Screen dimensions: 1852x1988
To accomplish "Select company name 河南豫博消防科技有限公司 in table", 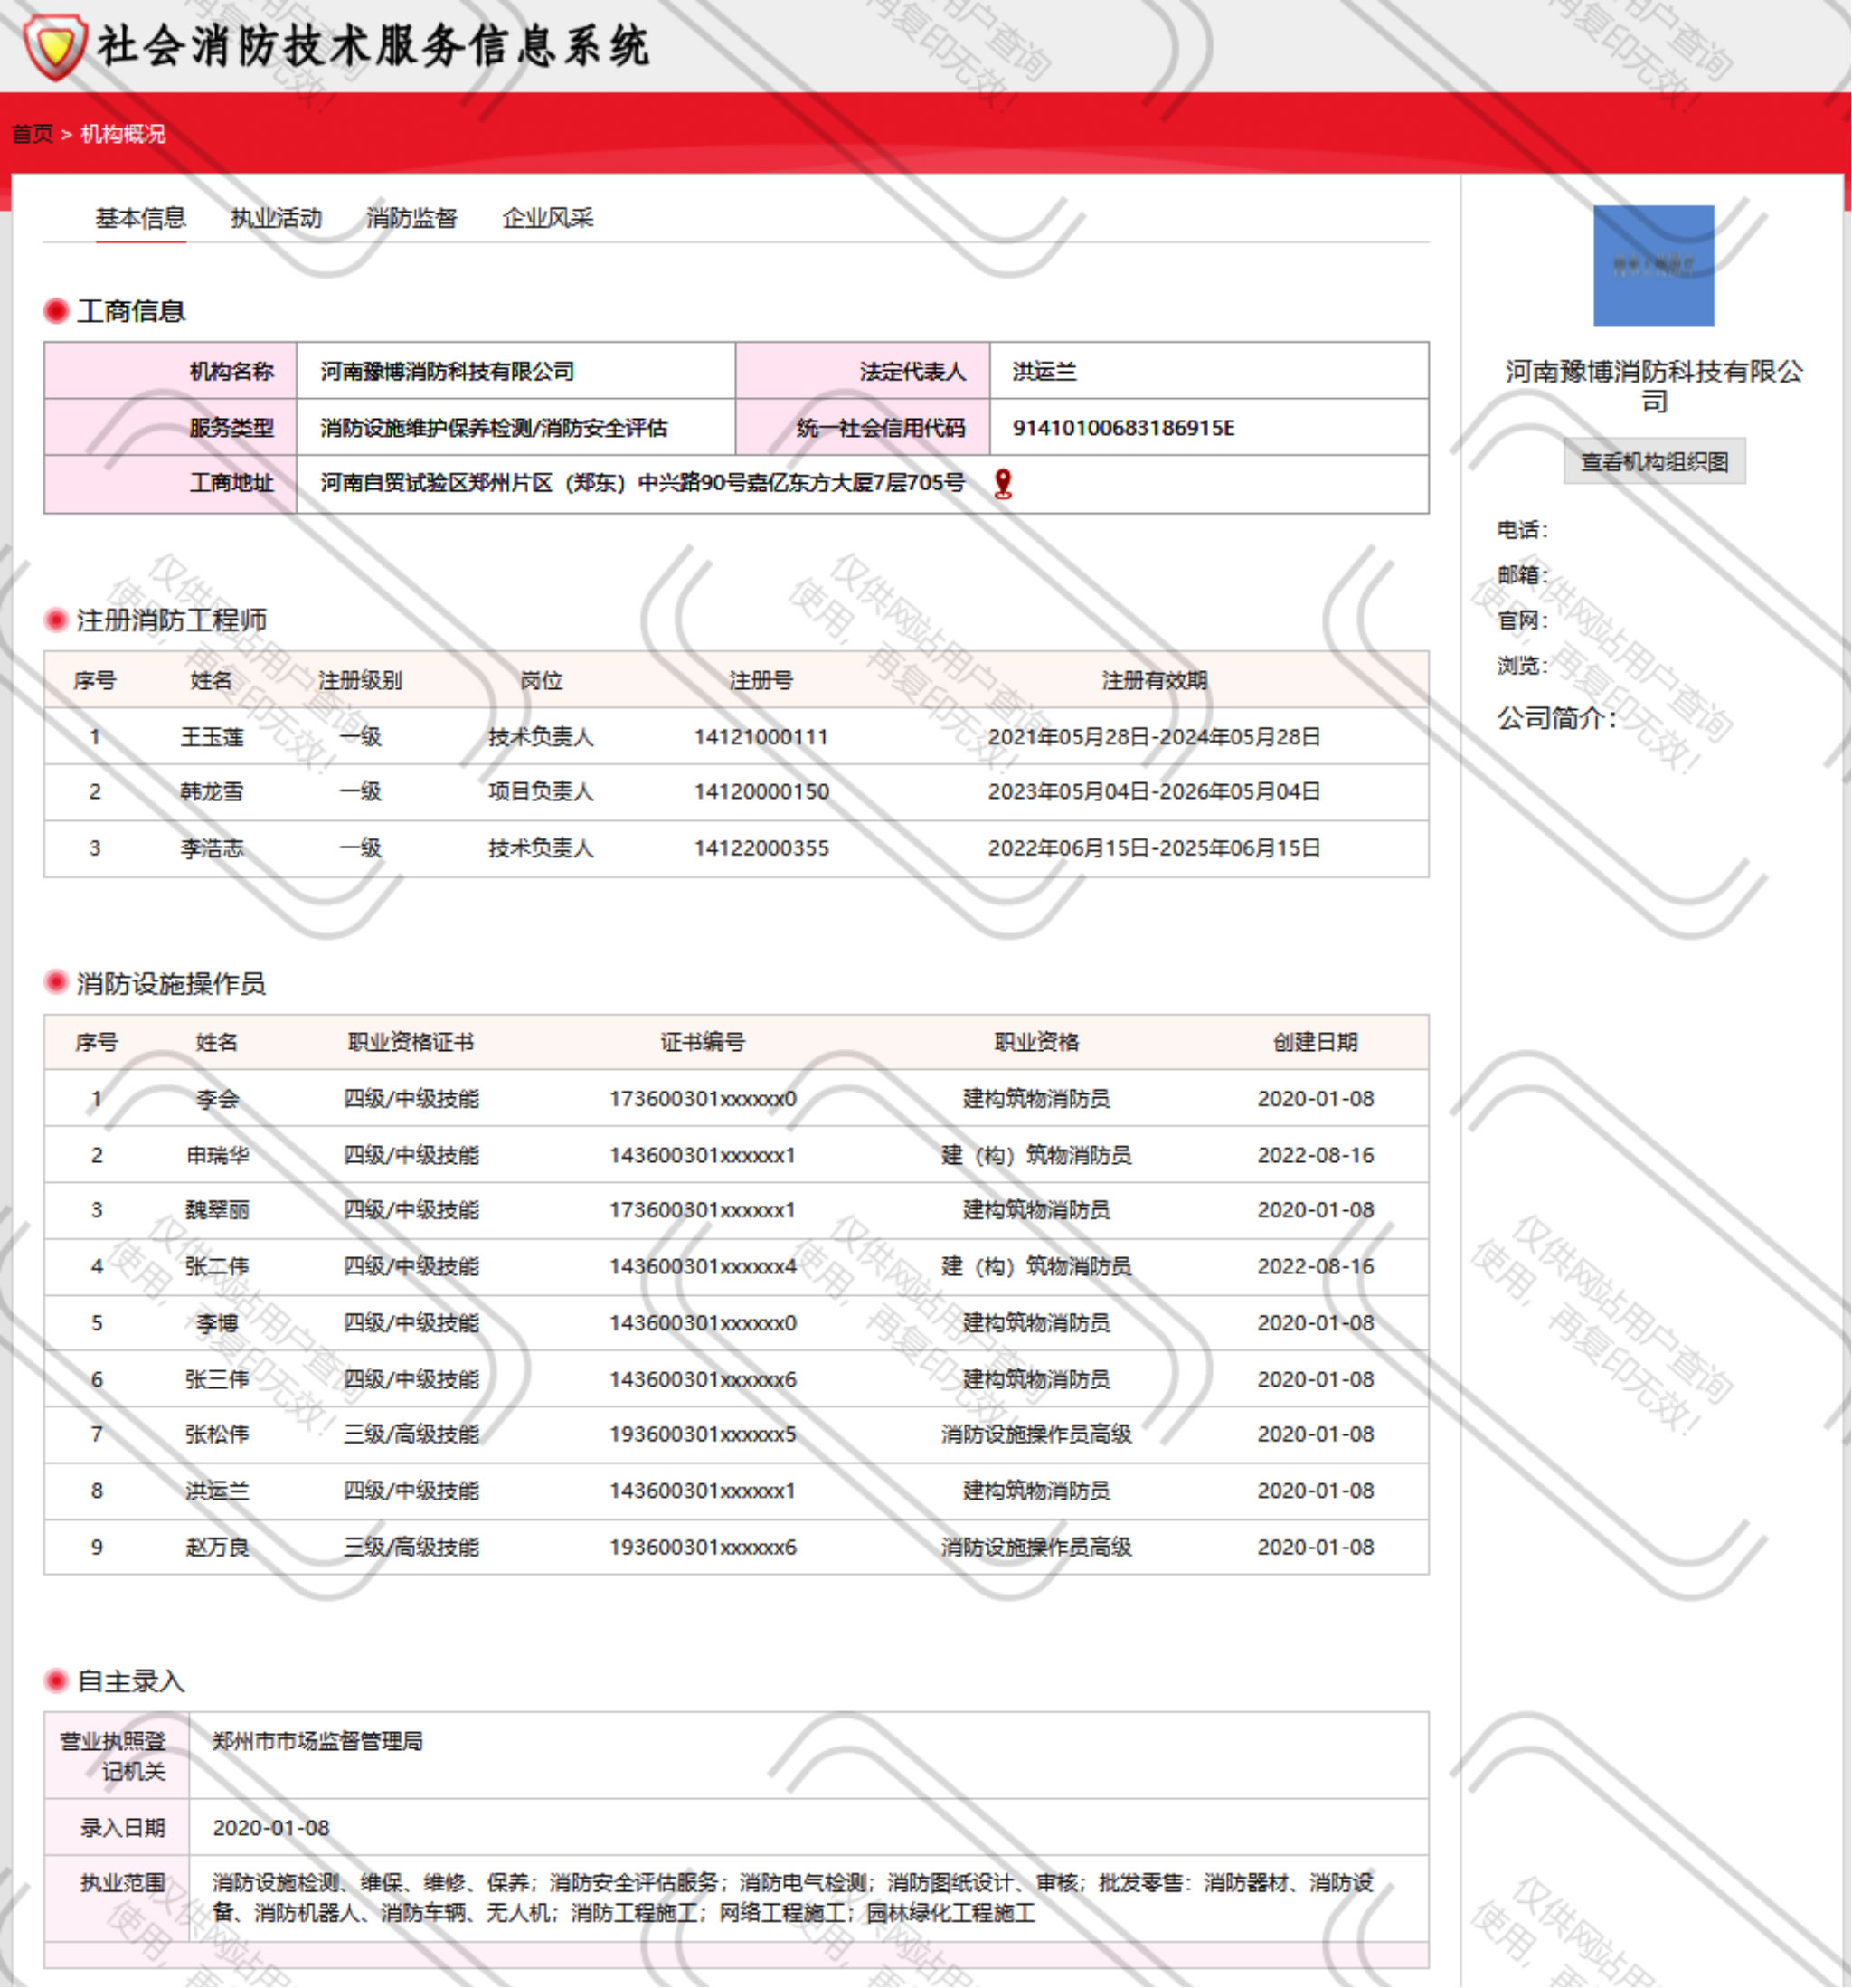I will [x=447, y=372].
